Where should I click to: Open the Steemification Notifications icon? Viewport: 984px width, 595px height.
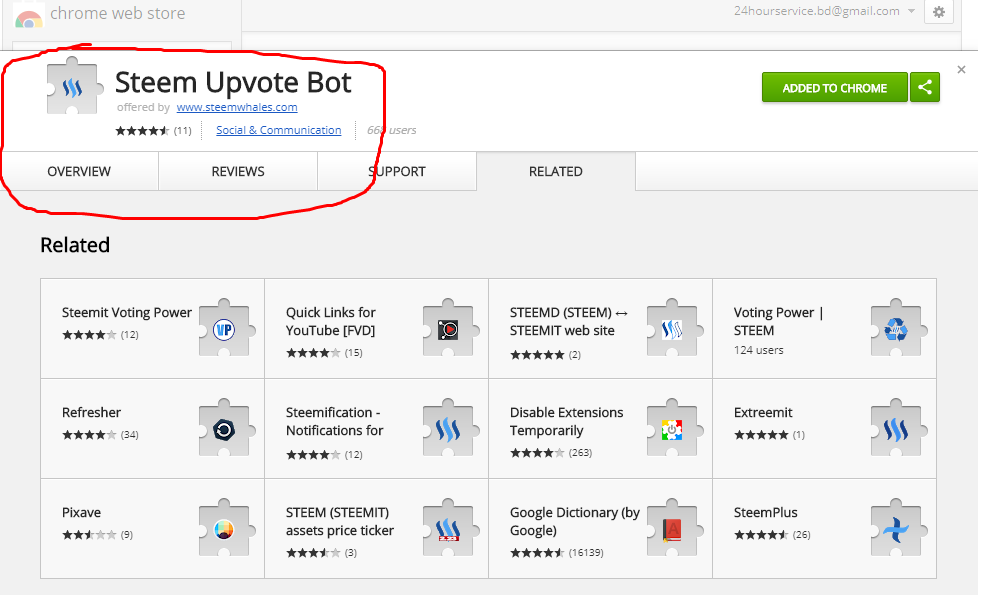451,429
